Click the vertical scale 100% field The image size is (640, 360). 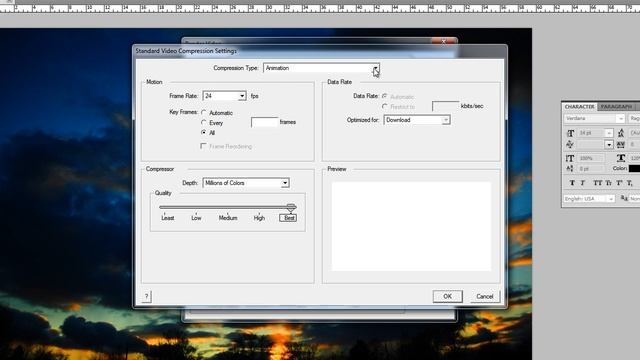tap(591, 158)
